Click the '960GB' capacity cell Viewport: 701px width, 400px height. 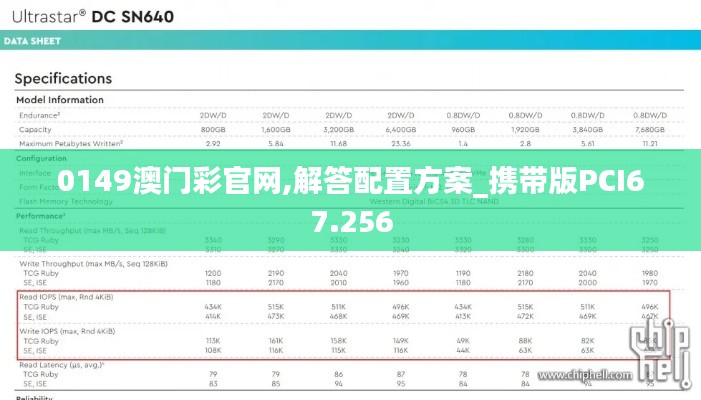pyautogui.click(x=463, y=130)
